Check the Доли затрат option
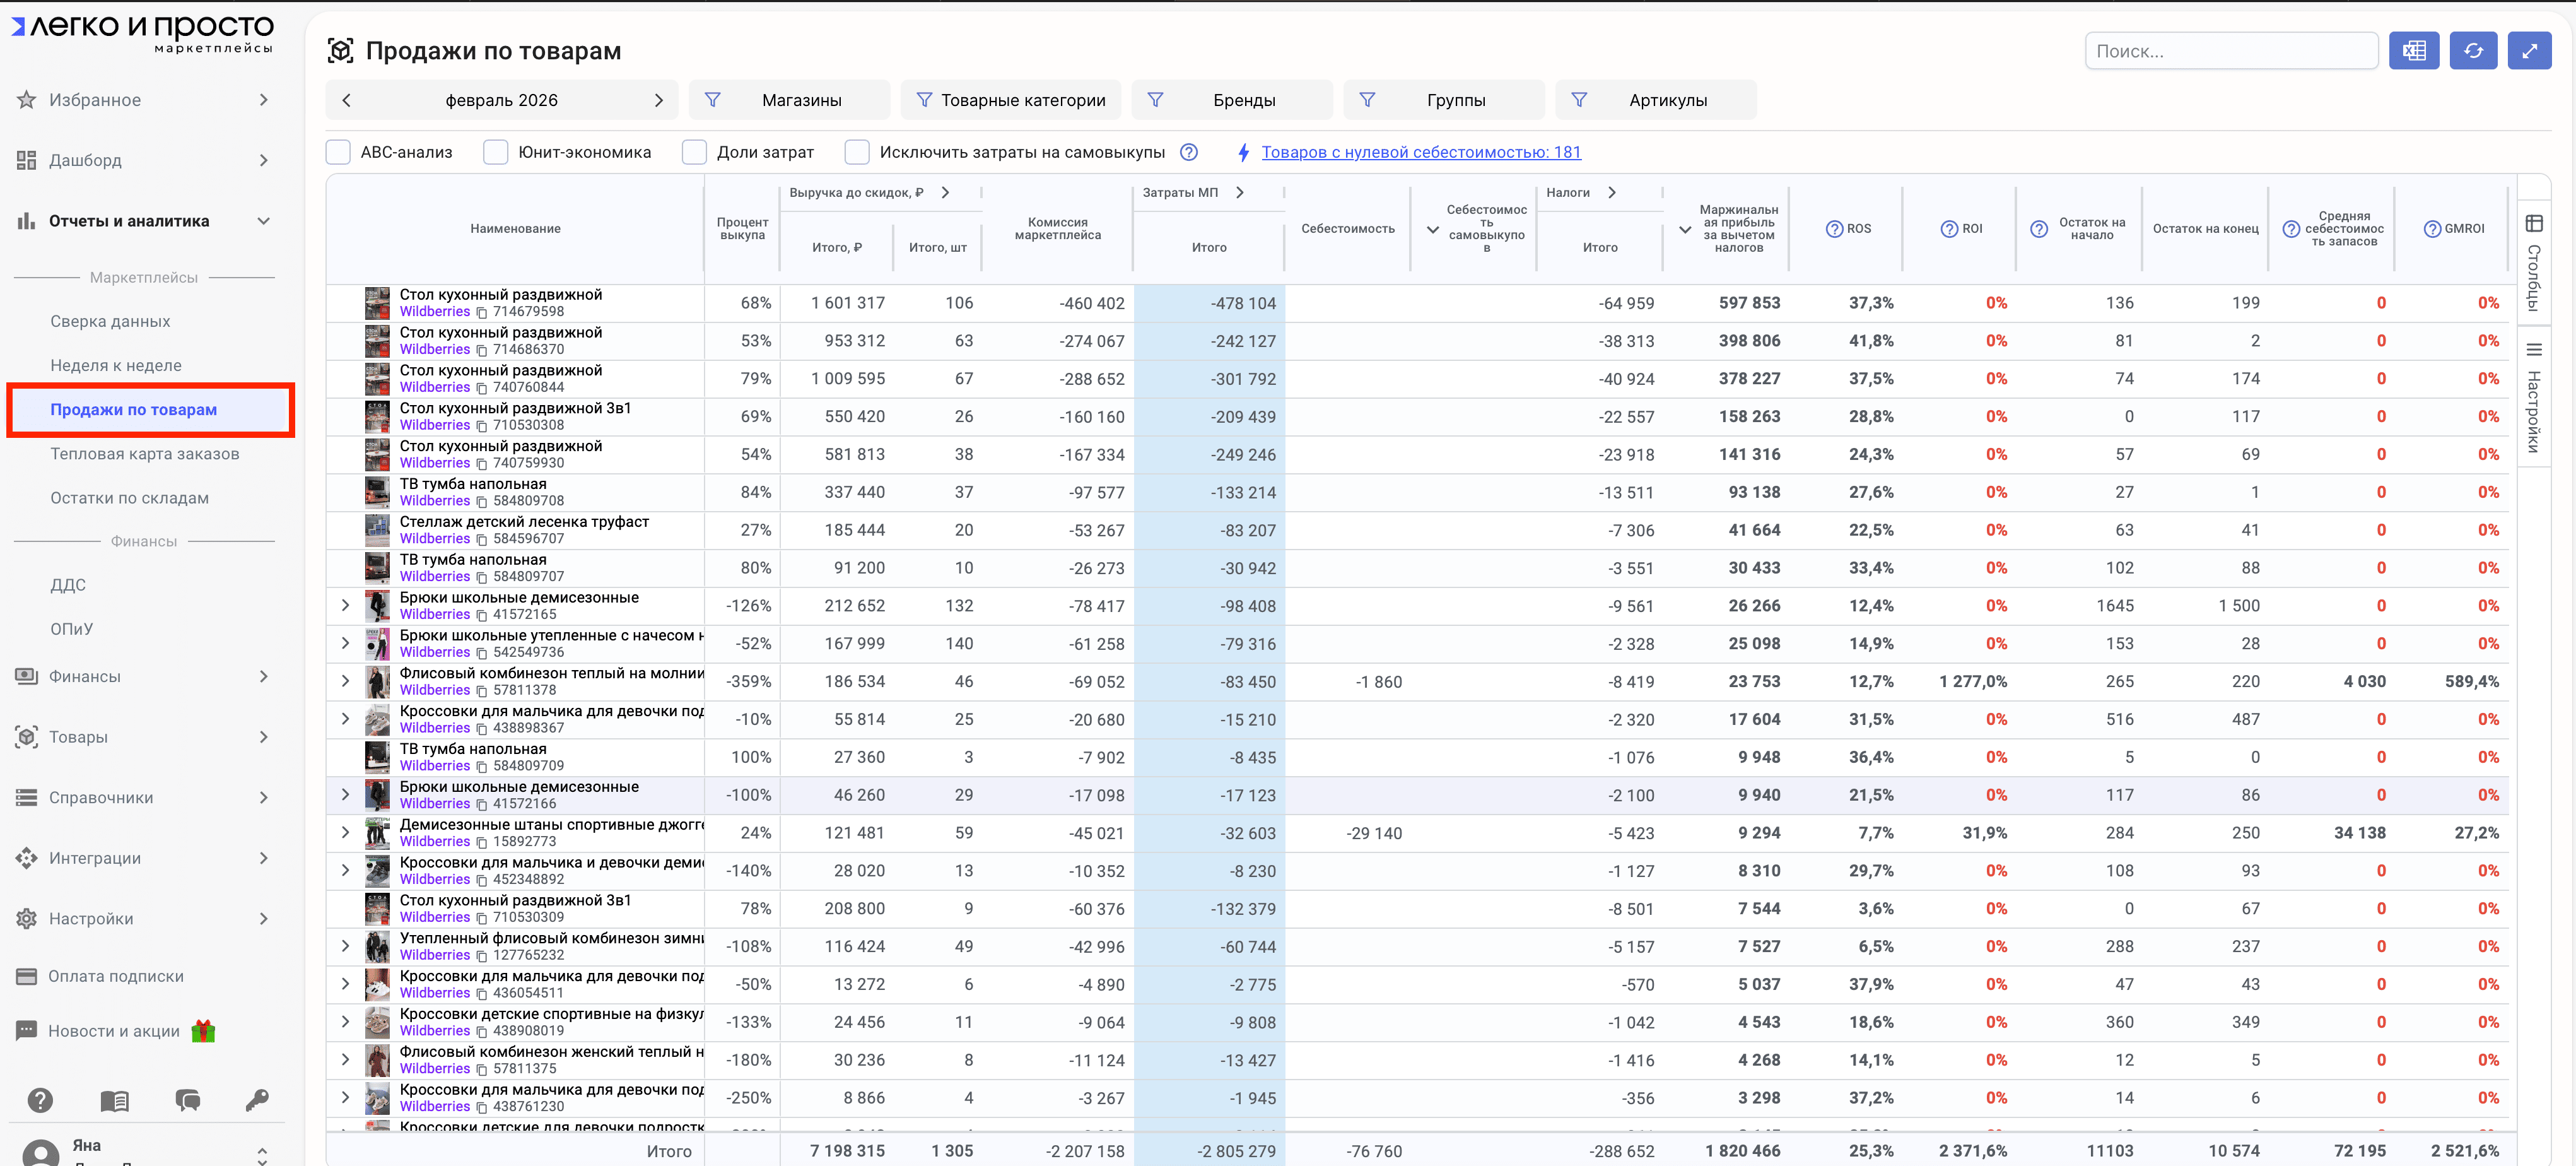Image resolution: width=2576 pixels, height=1166 pixels. click(x=694, y=152)
